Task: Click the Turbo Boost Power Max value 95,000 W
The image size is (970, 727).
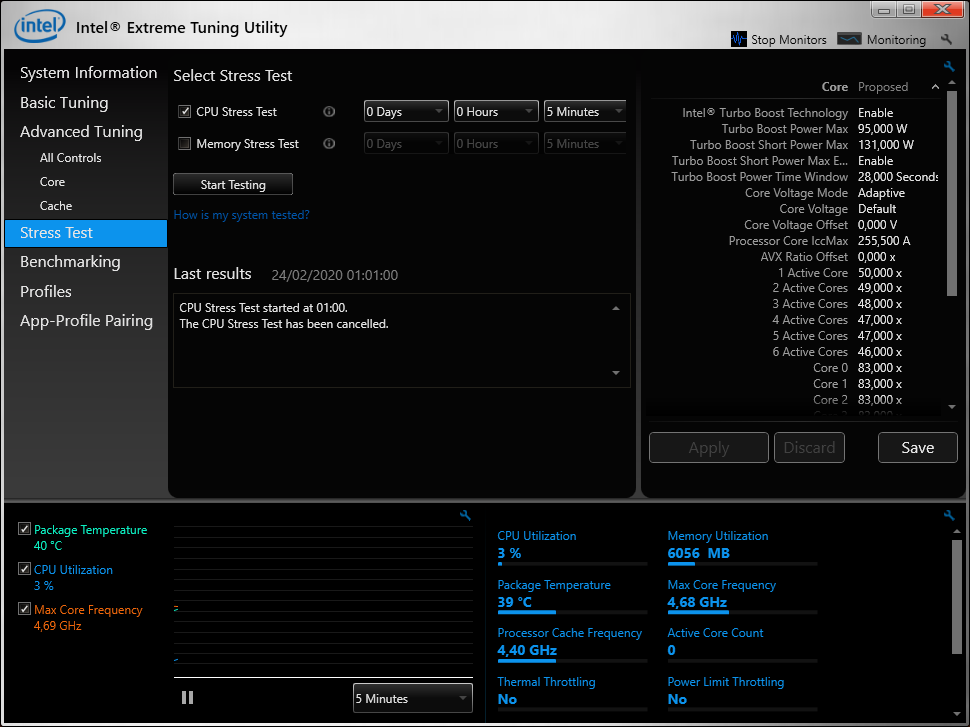Action: click(882, 129)
